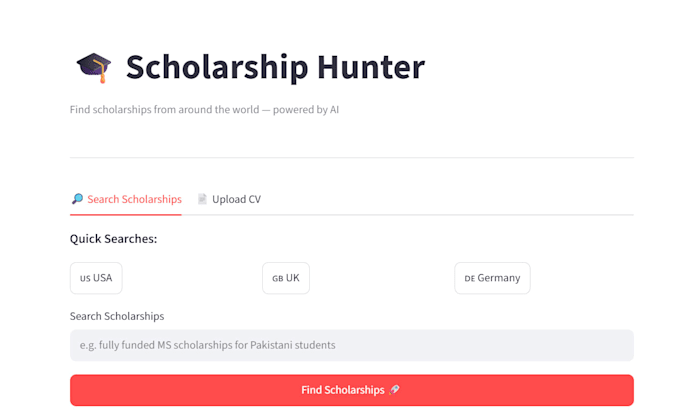Choose the UK quick search button
680x417 pixels.
pos(286,278)
